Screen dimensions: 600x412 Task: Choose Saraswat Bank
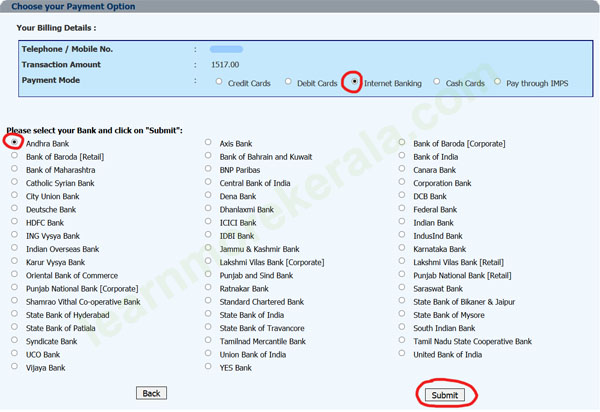[x=402, y=287]
